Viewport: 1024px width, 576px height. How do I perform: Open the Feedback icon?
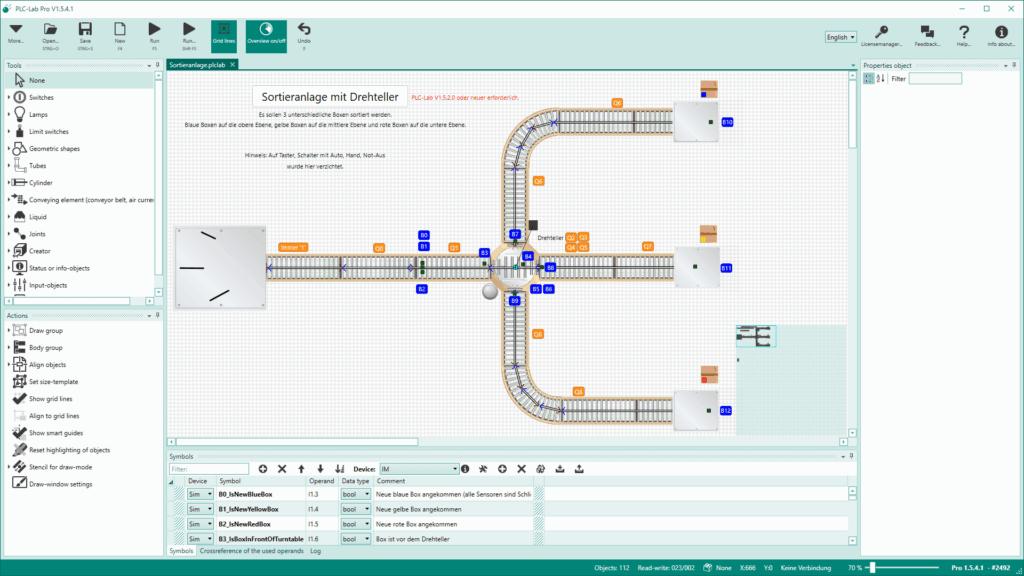pos(927,35)
